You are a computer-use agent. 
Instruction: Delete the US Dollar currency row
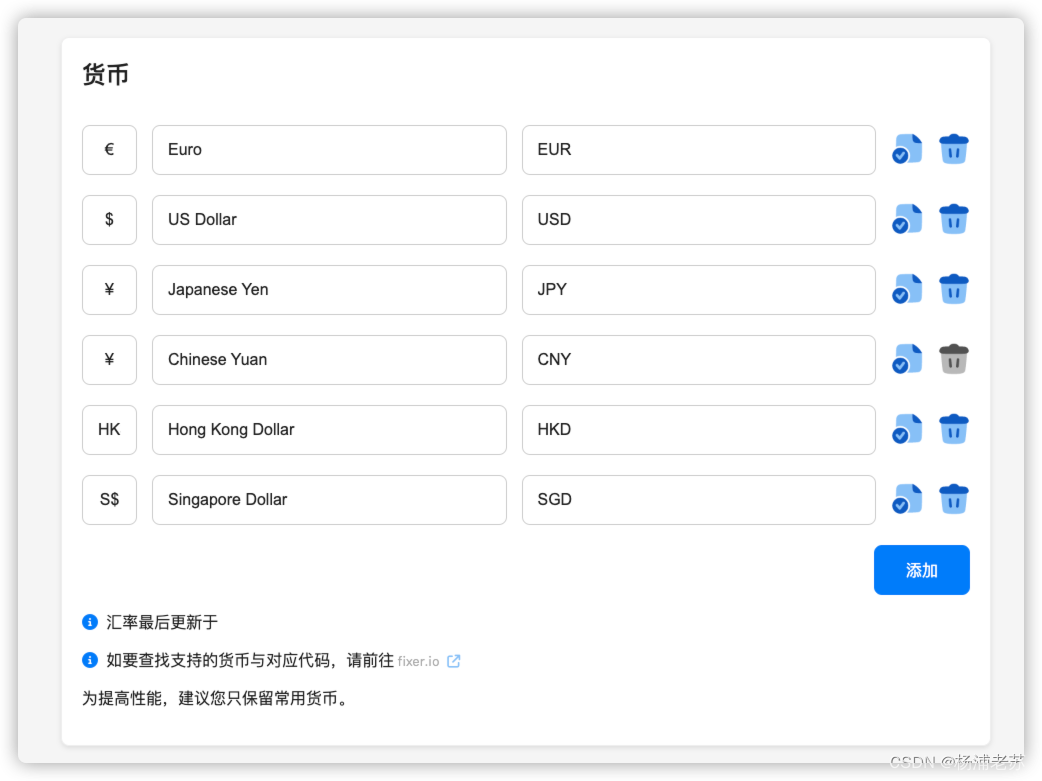(x=954, y=219)
